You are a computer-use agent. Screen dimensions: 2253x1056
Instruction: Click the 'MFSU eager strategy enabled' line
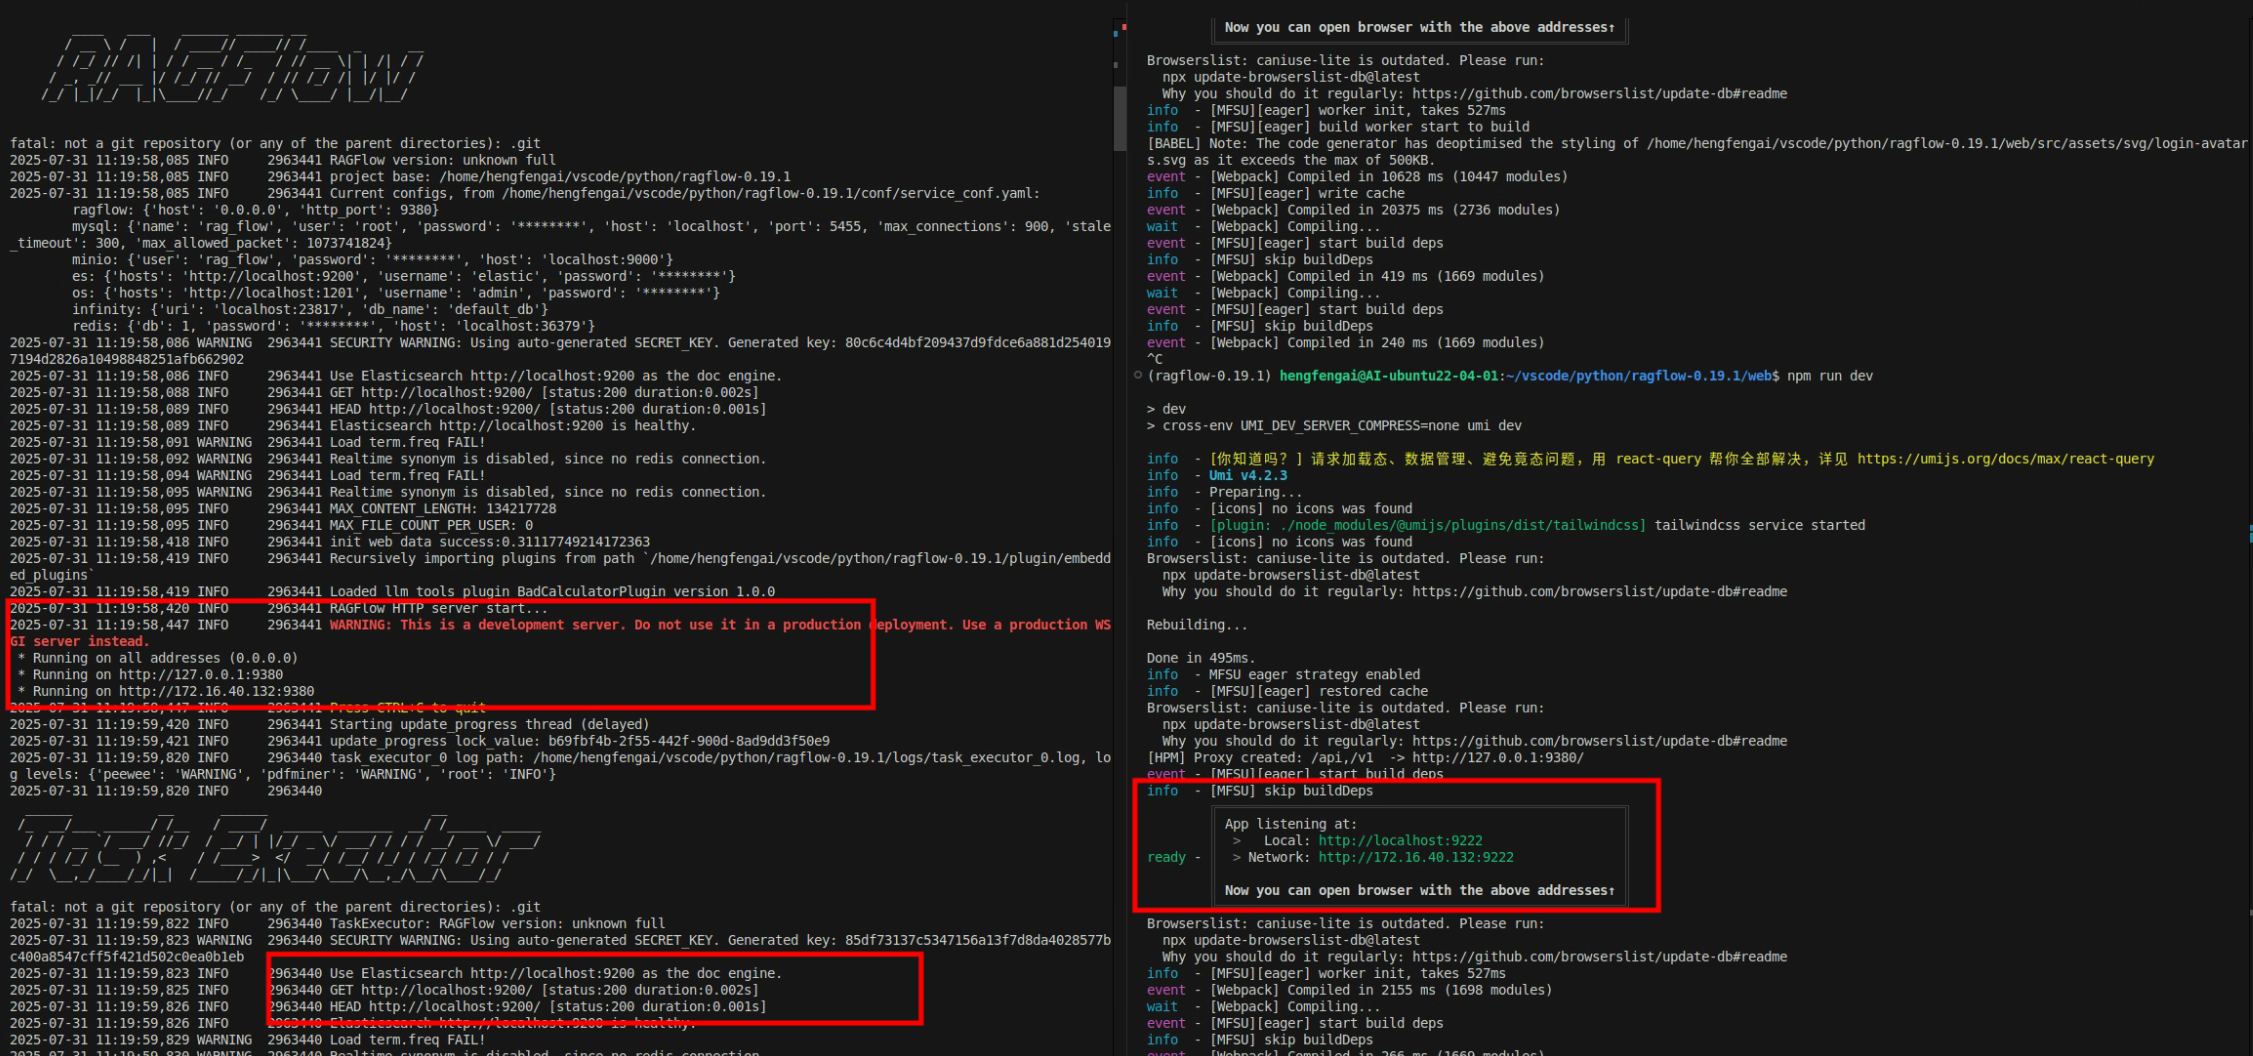(1283, 675)
